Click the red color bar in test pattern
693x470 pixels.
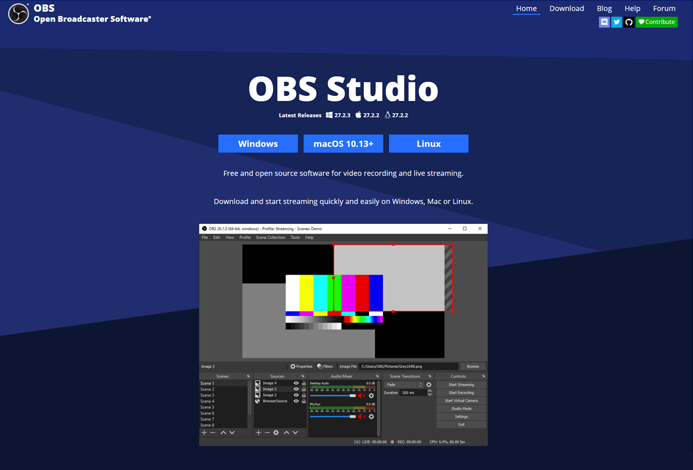[362, 293]
